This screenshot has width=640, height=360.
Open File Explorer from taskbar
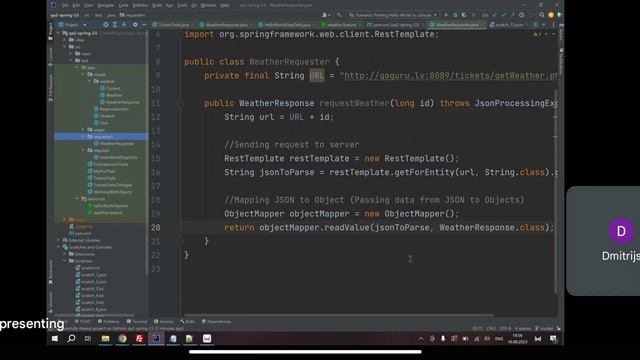coord(105,338)
